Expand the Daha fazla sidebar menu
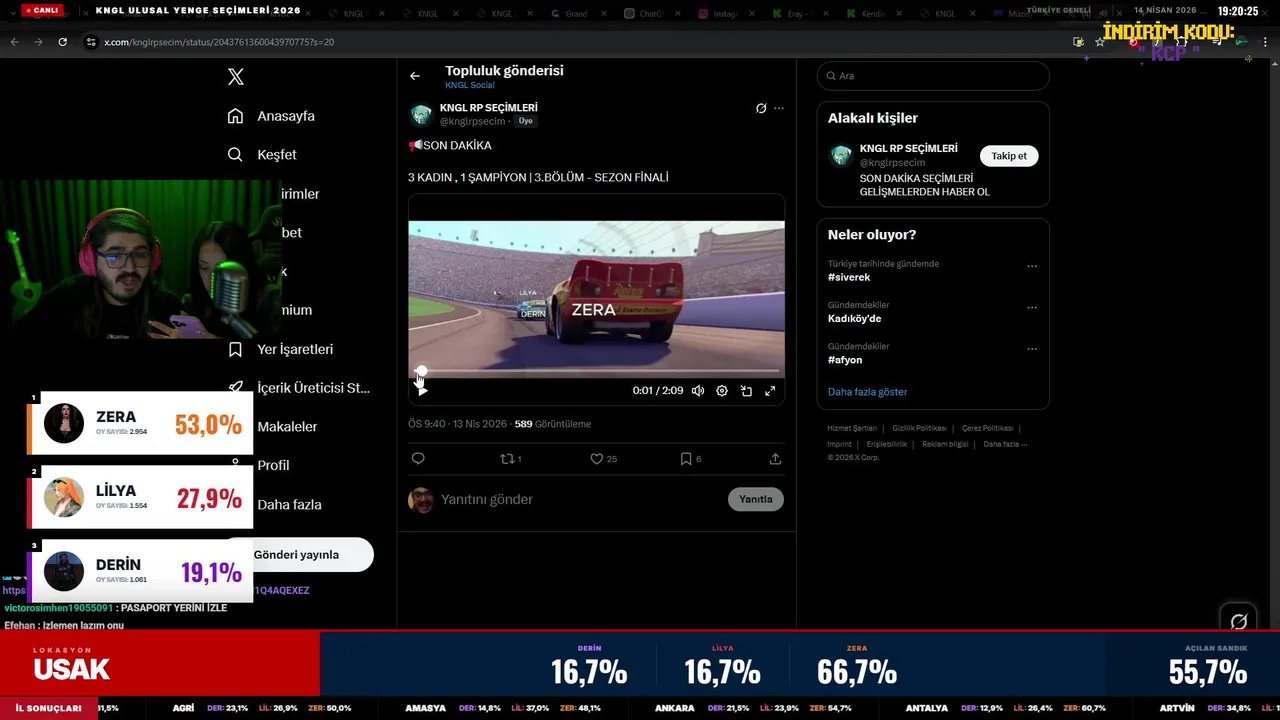 pos(289,505)
